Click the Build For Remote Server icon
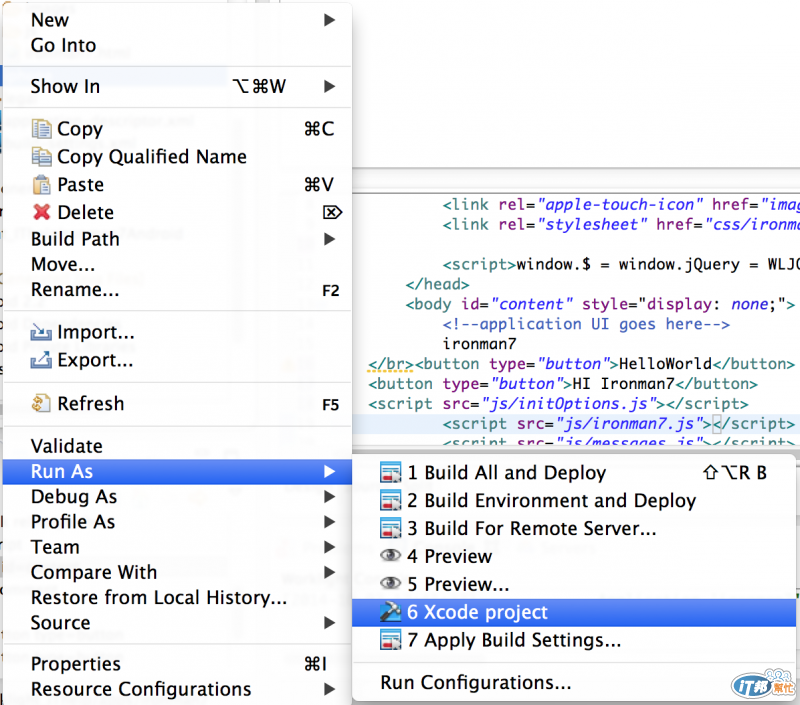Screen dimensions: 800x705 (390, 528)
